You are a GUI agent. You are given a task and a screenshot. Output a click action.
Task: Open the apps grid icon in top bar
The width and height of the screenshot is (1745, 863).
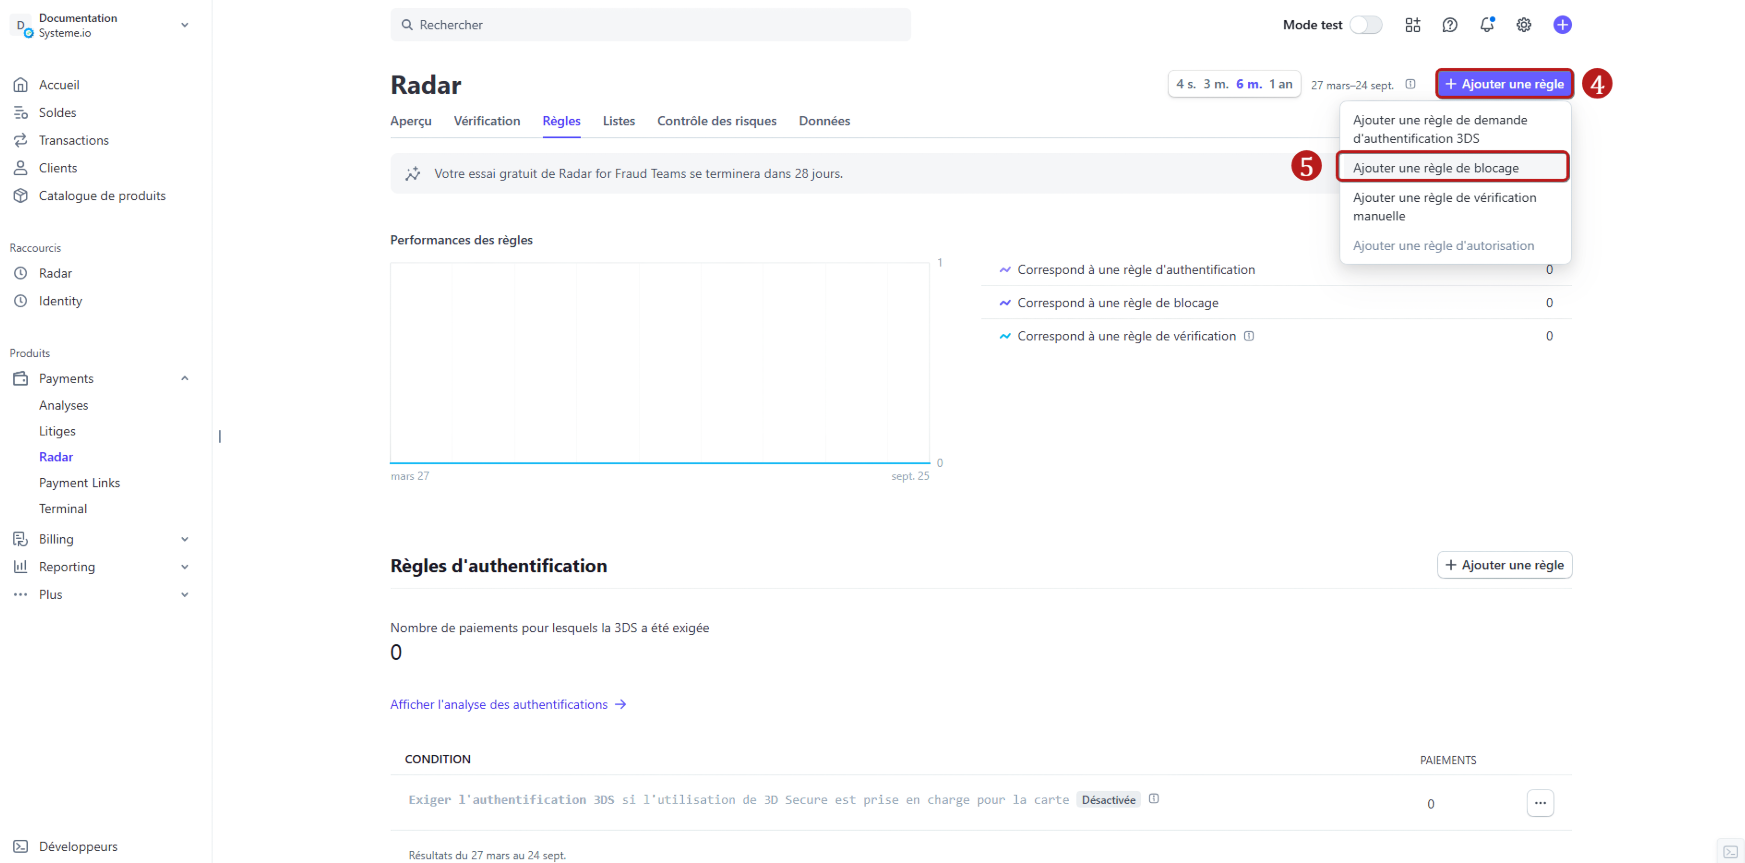coord(1412,25)
